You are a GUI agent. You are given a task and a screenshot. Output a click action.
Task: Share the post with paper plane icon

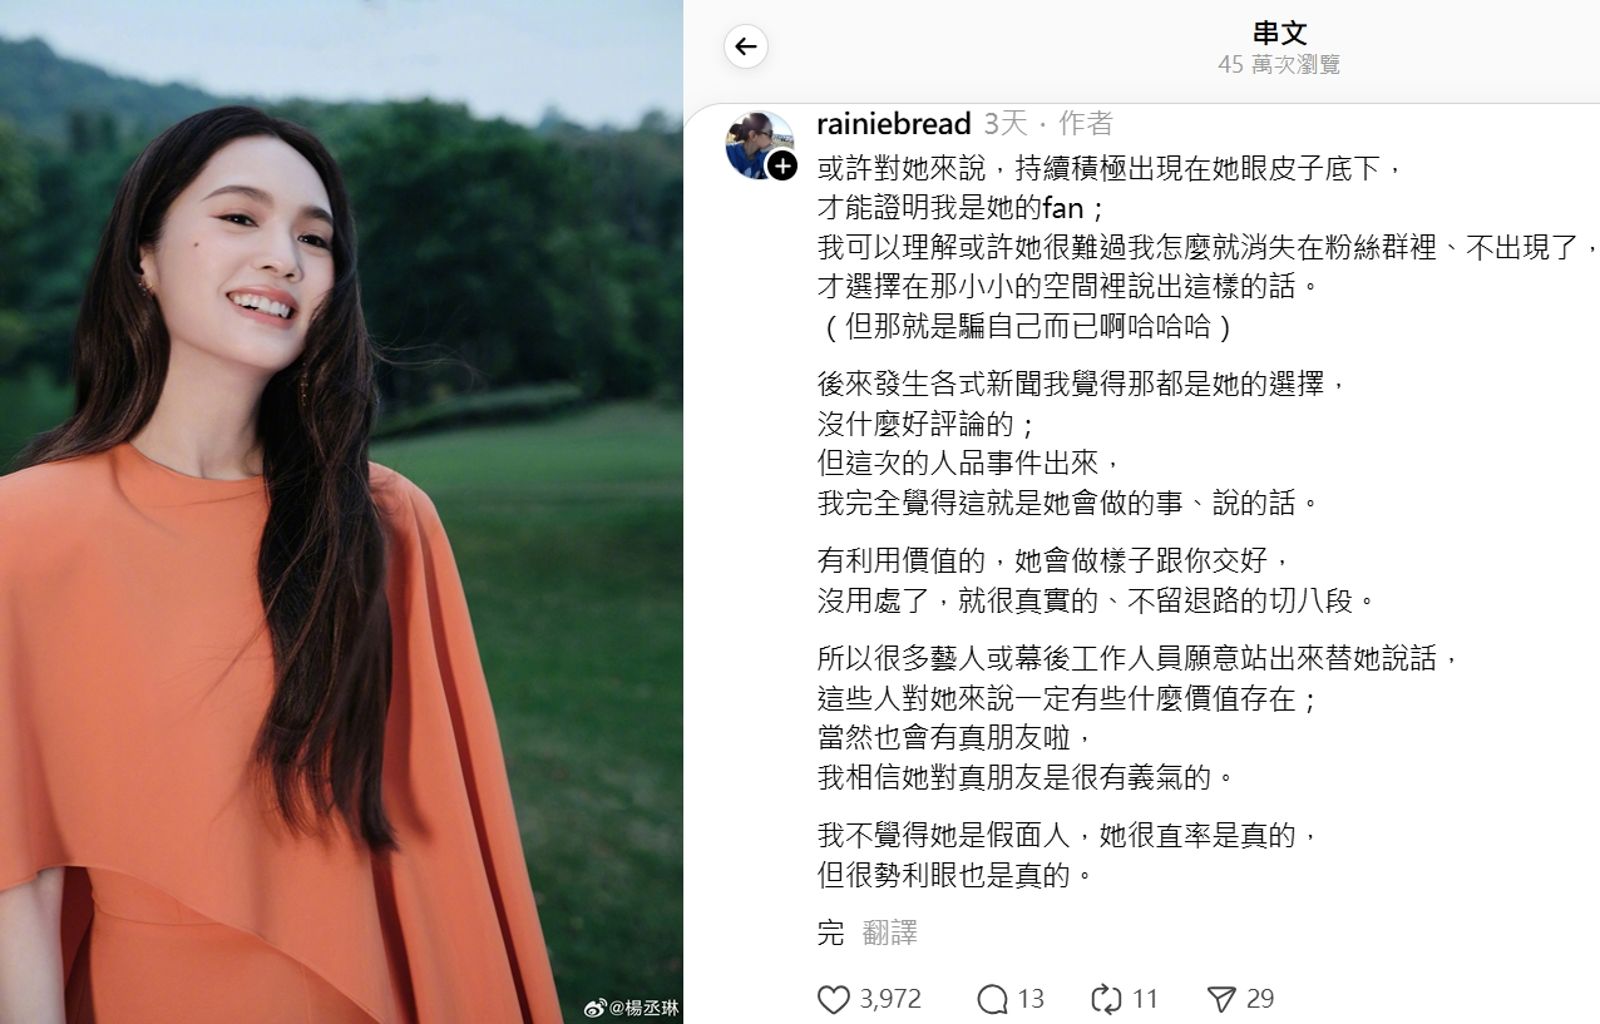pyautogui.click(x=1221, y=999)
